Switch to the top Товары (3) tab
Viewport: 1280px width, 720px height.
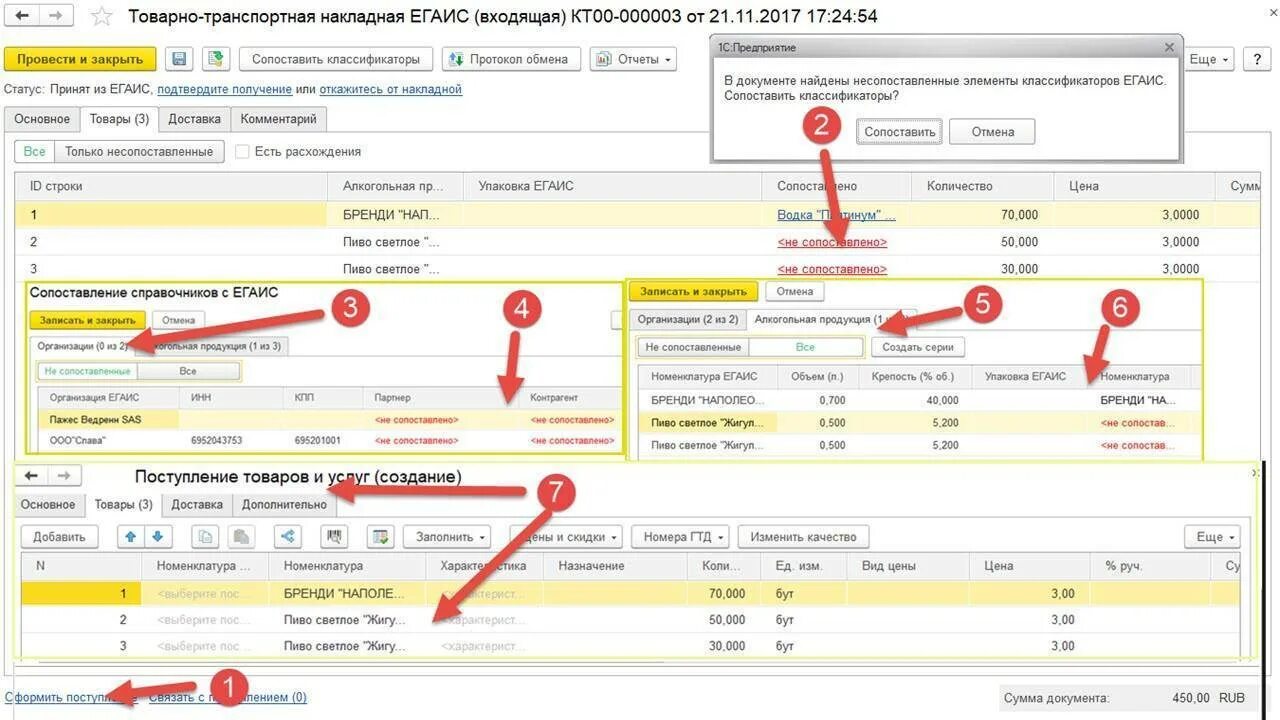[x=119, y=119]
